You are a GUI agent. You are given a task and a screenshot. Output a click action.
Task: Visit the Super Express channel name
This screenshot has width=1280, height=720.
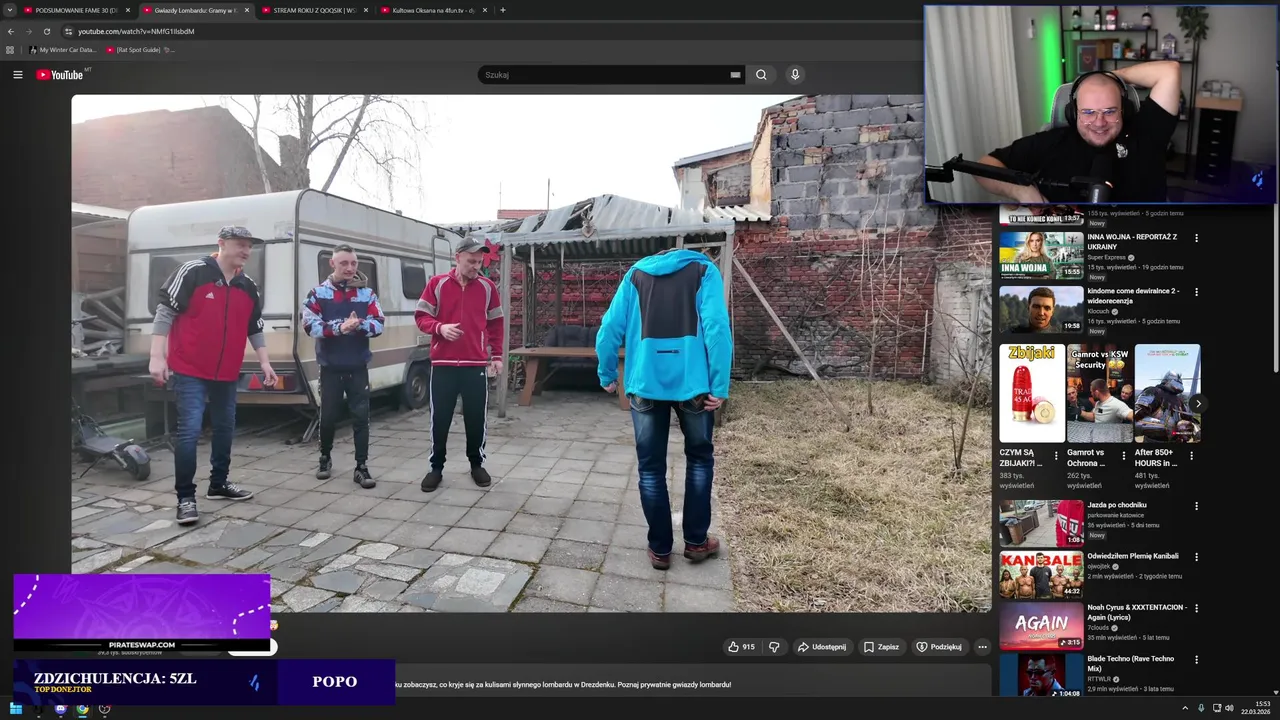pyautogui.click(x=1106, y=257)
